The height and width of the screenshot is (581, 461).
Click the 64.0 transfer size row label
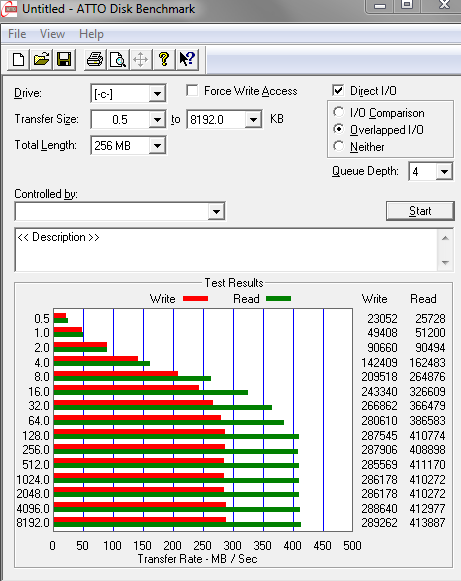pos(39,421)
